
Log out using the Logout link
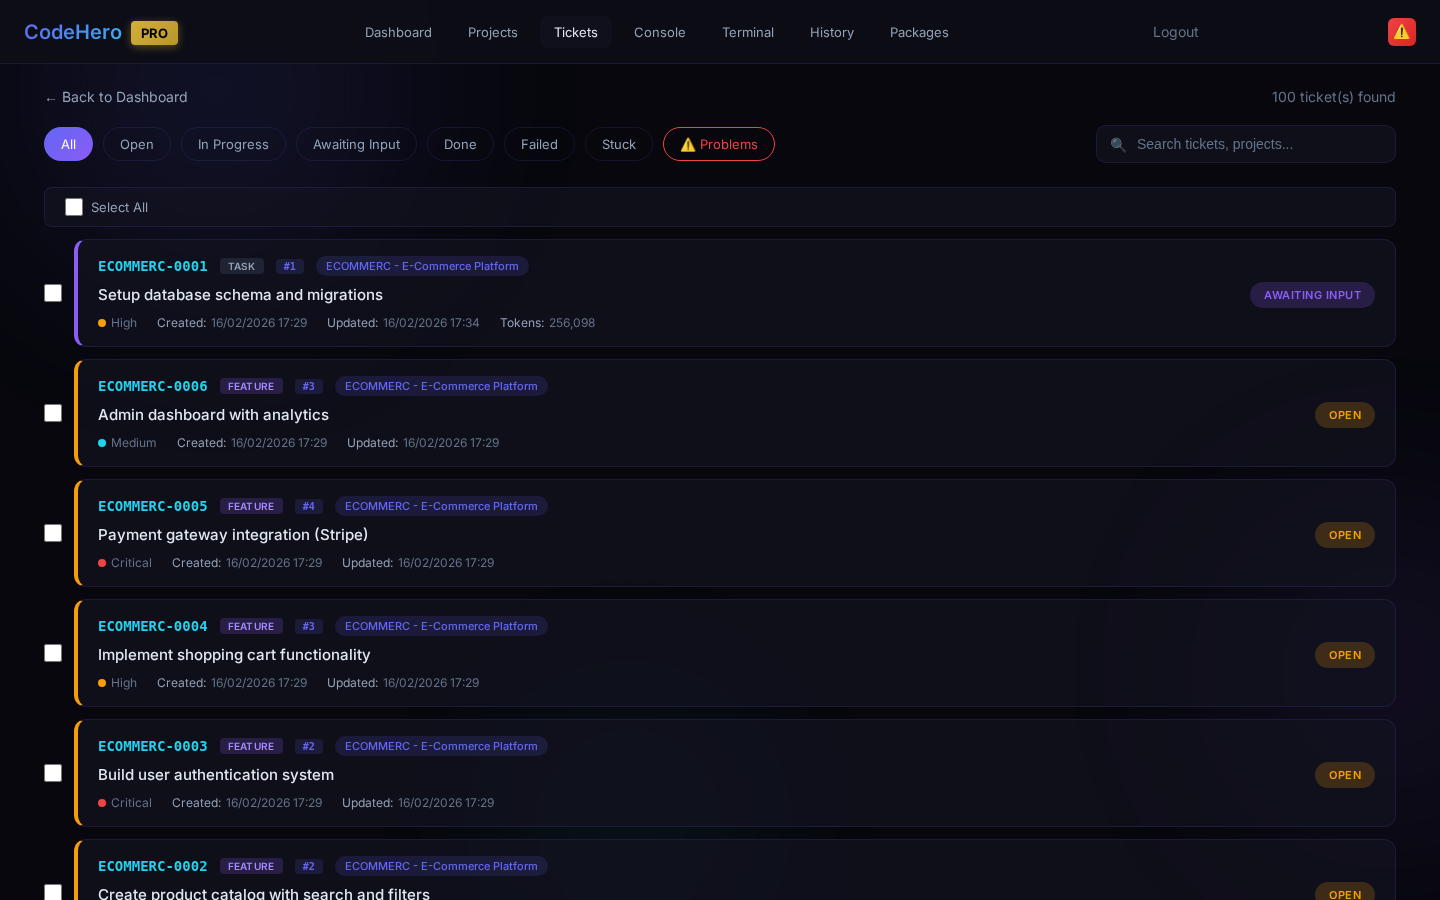(x=1175, y=32)
